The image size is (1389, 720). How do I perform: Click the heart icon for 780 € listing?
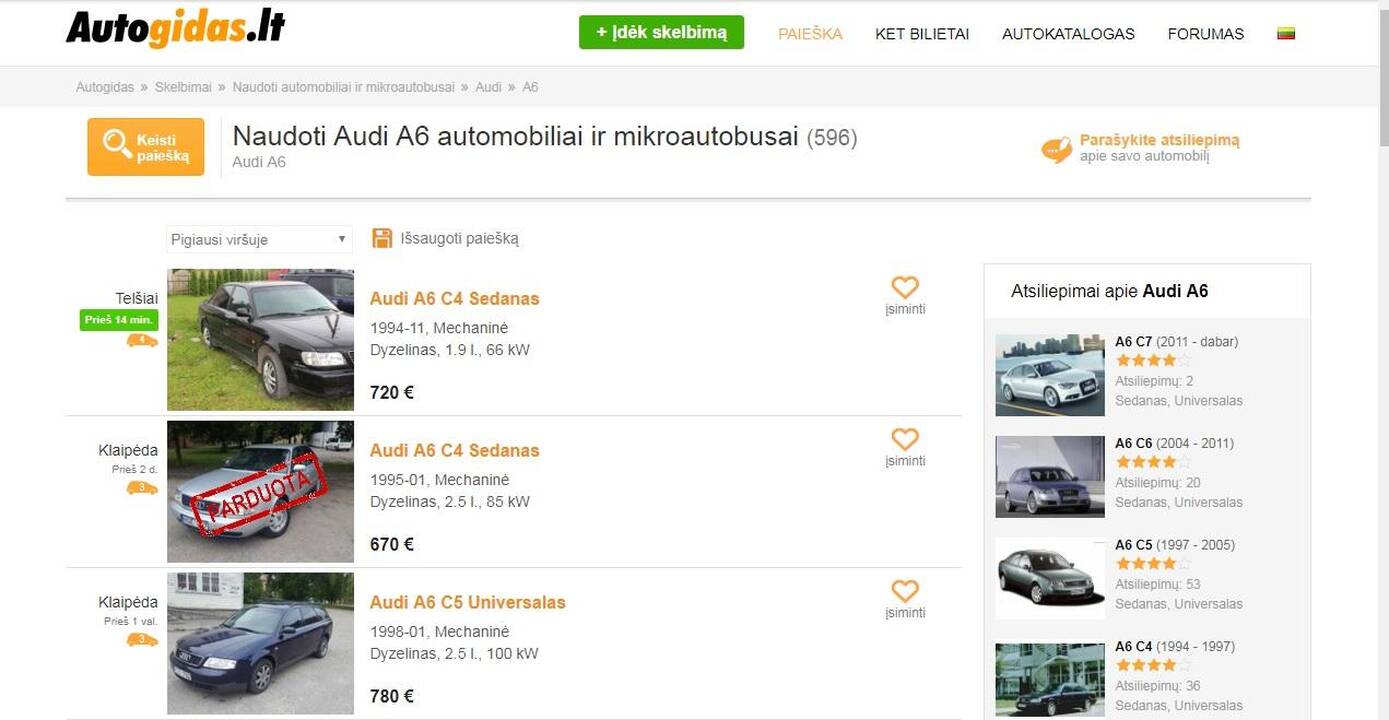(905, 591)
